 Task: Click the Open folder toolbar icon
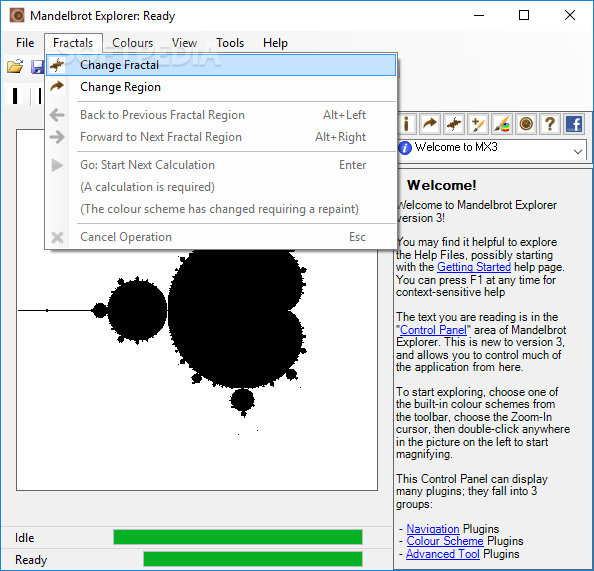15,67
